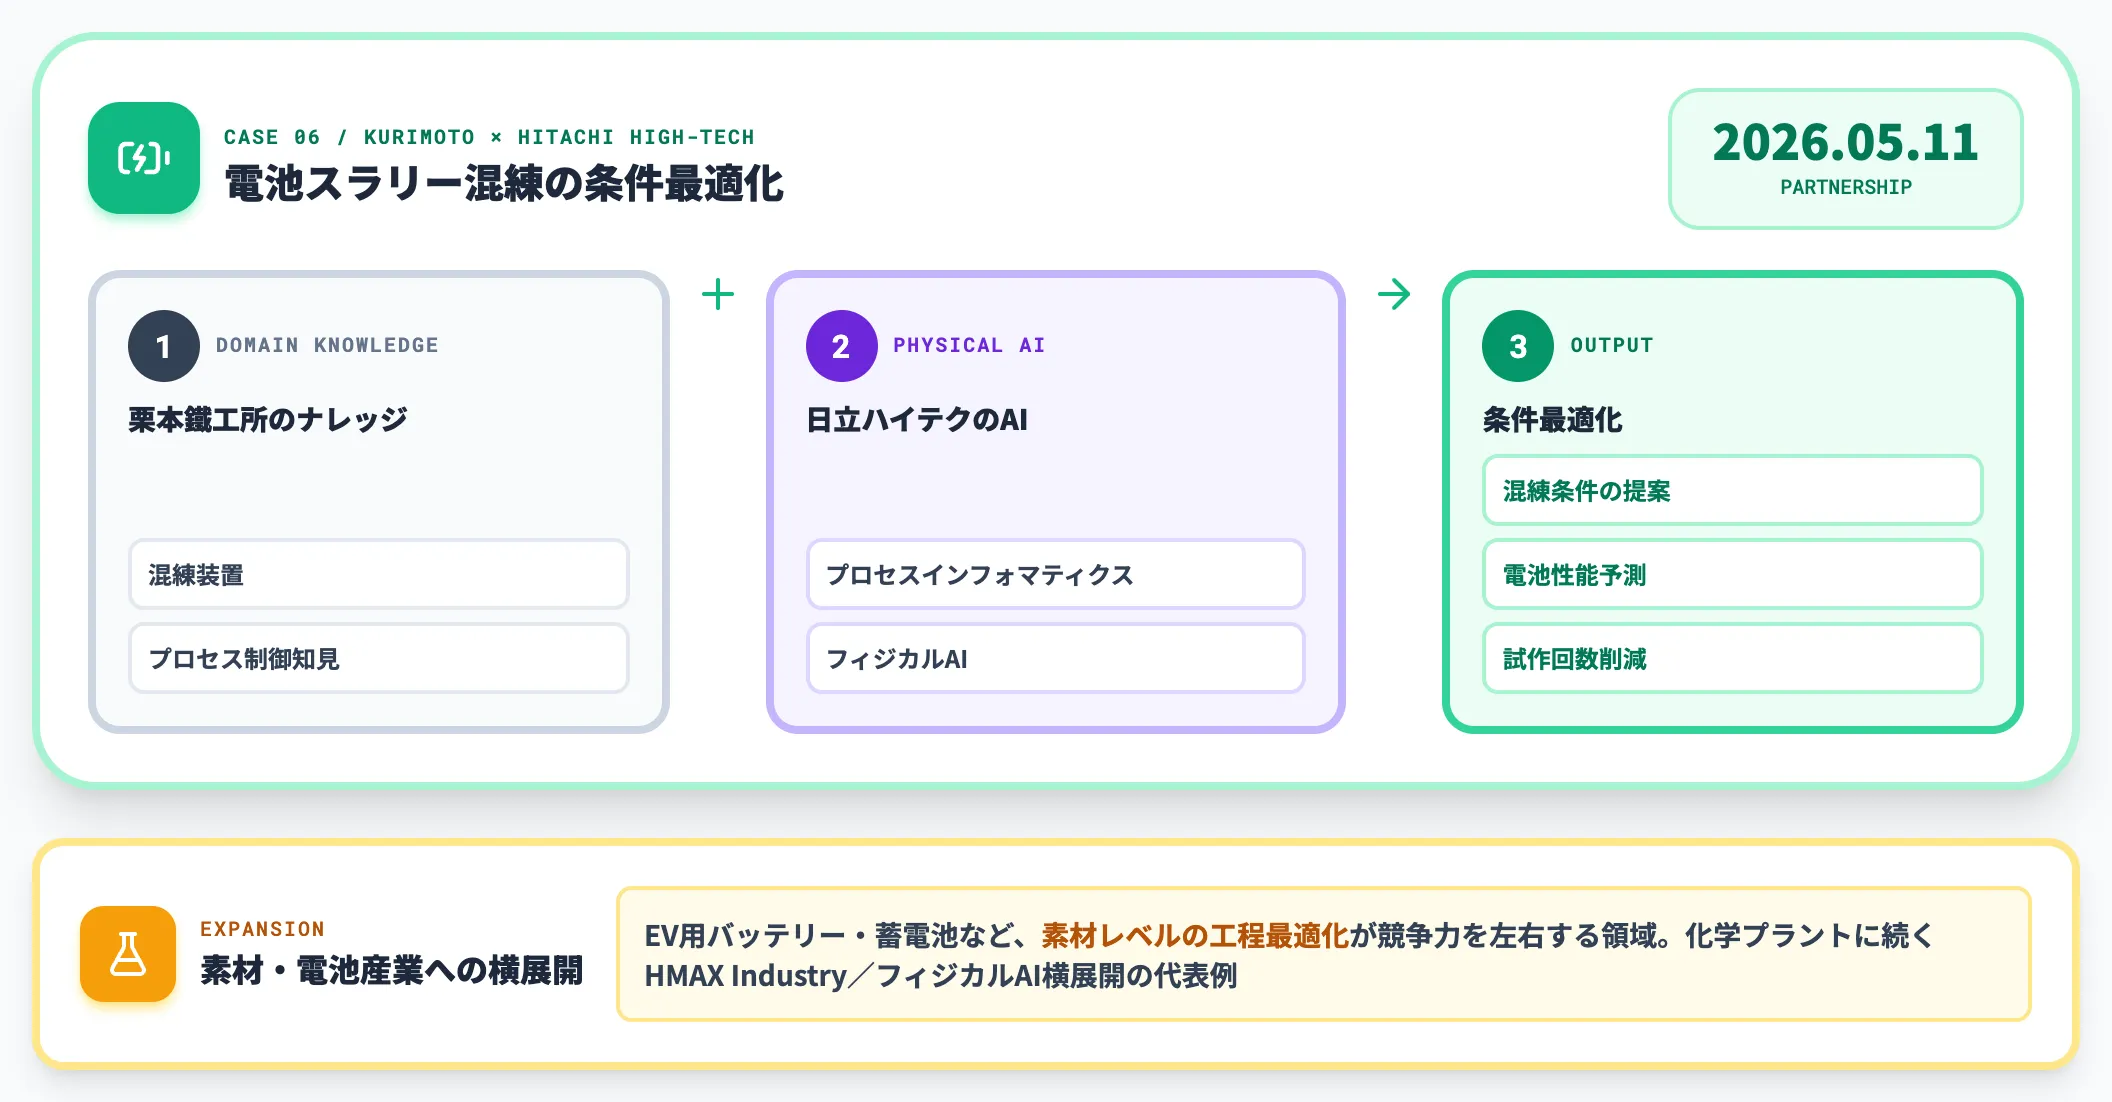This screenshot has width=2112, height=1102.
Task: Click the purple number 2 circle badge
Action: 842,346
